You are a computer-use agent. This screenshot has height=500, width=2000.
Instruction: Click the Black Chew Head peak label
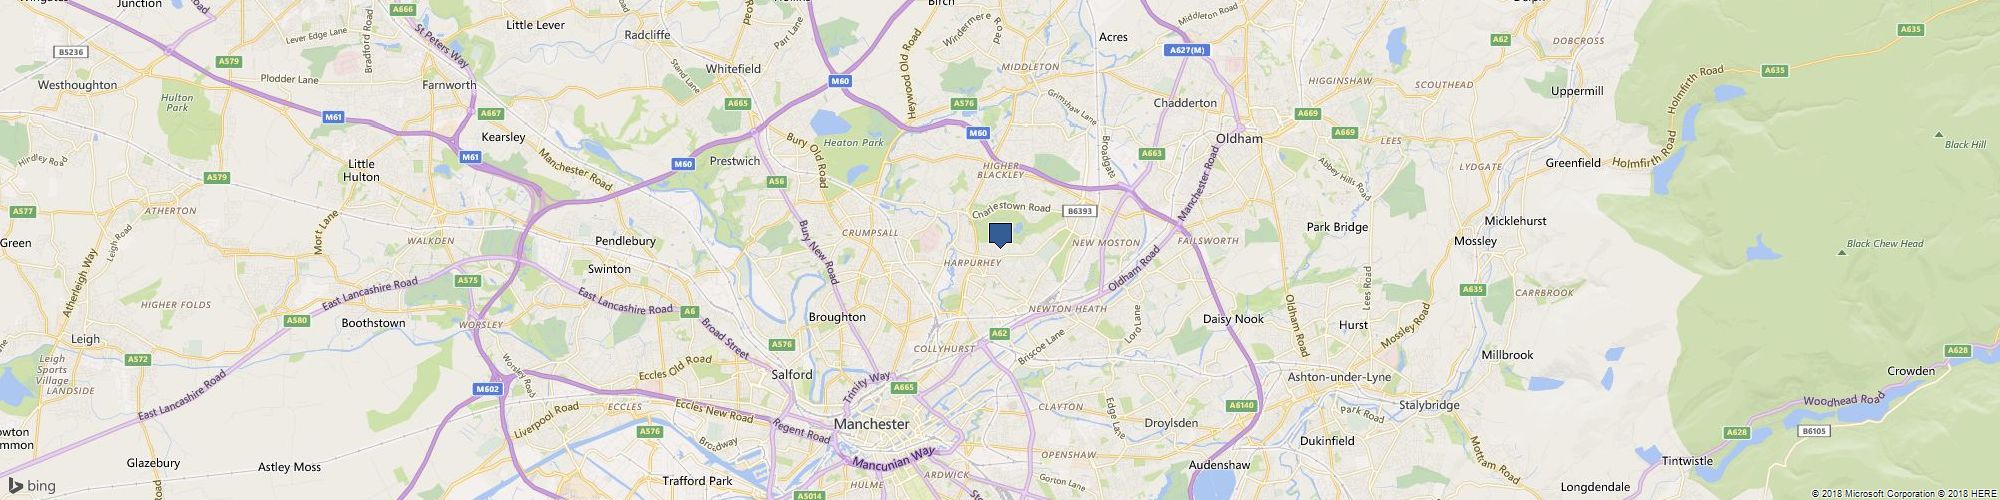pos(1885,243)
